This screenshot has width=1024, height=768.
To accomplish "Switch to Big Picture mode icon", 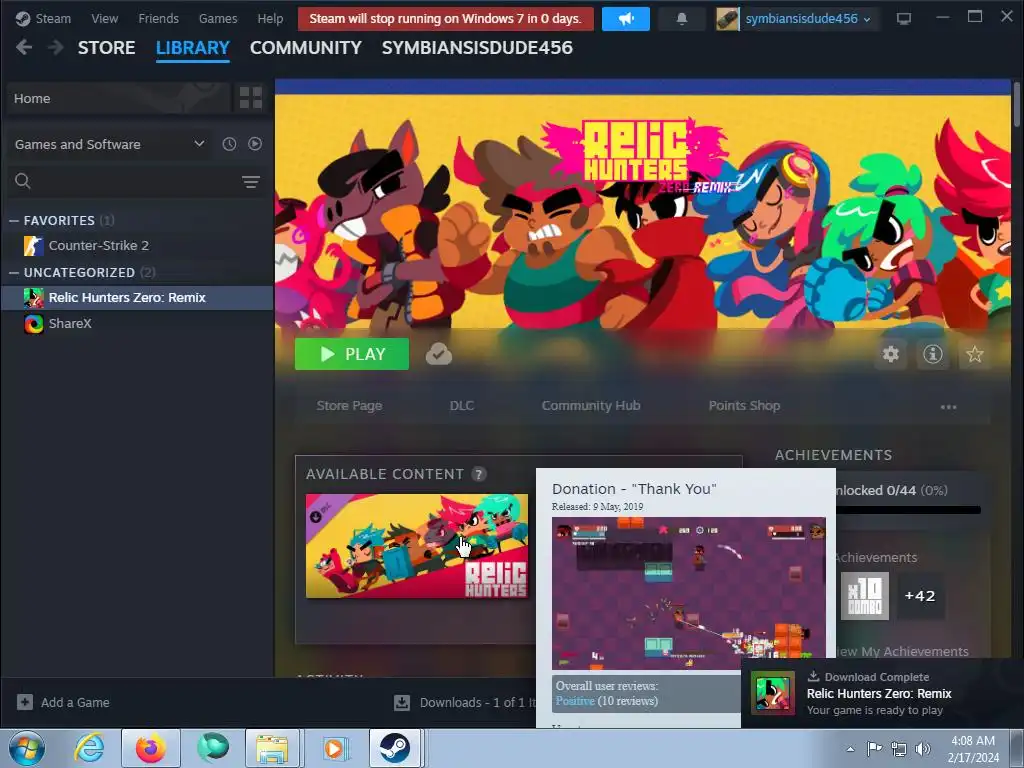I will [x=904, y=19].
